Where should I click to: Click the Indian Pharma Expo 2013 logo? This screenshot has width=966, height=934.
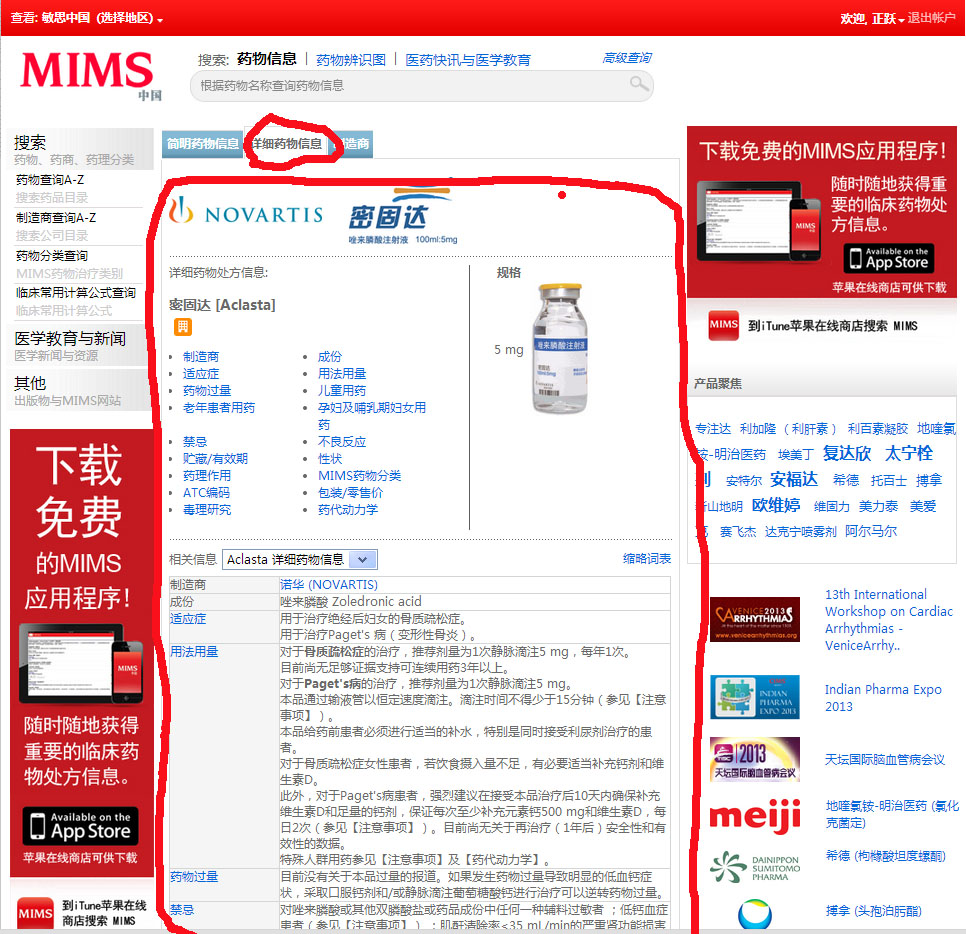pyautogui.click(x=755, y=697)
